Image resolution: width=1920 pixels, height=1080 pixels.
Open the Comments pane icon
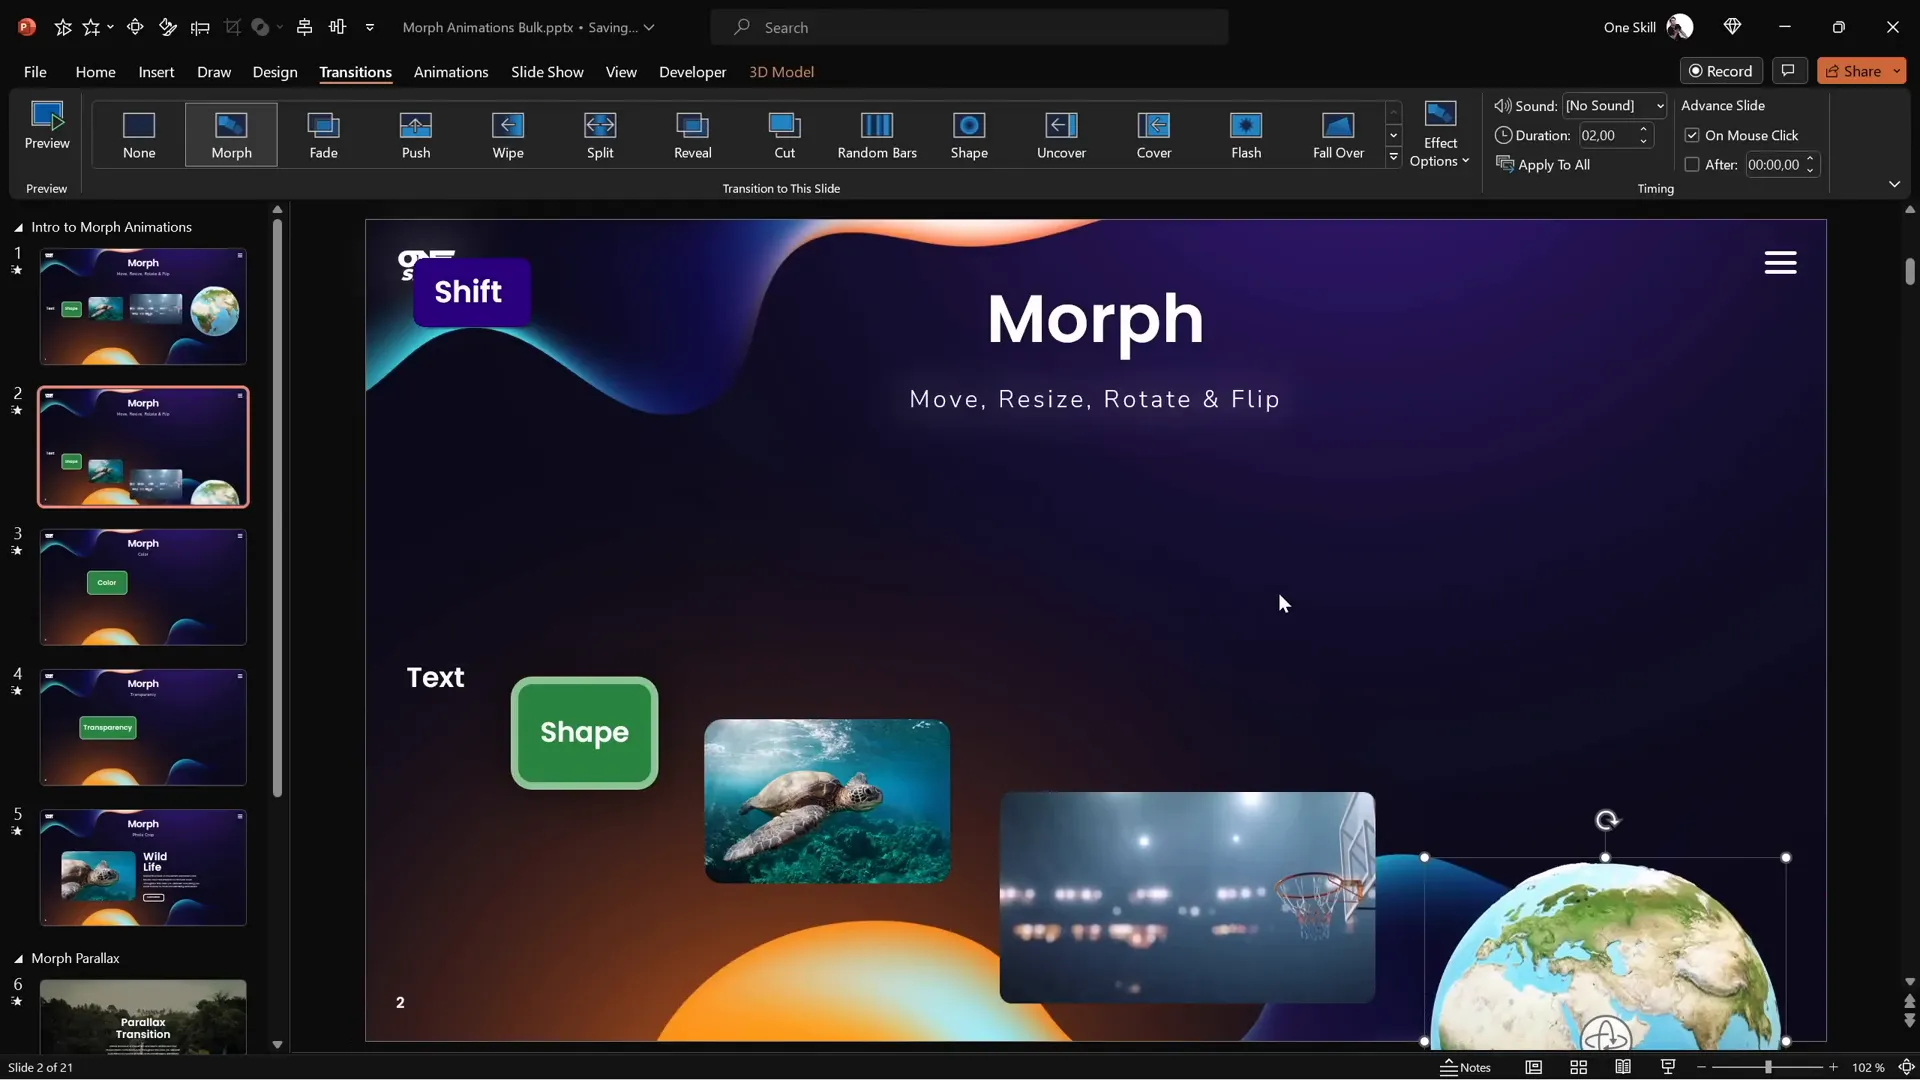pos(1788,71)
